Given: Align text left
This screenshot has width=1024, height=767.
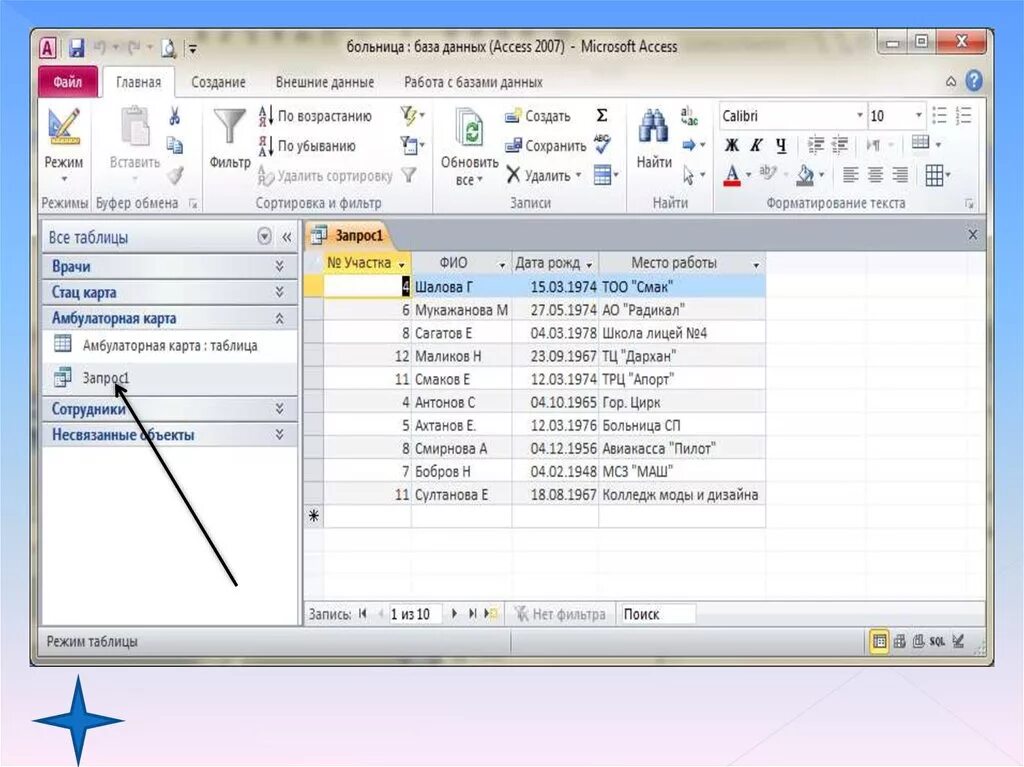Looking at the screenshot, I should pos(850,175).
